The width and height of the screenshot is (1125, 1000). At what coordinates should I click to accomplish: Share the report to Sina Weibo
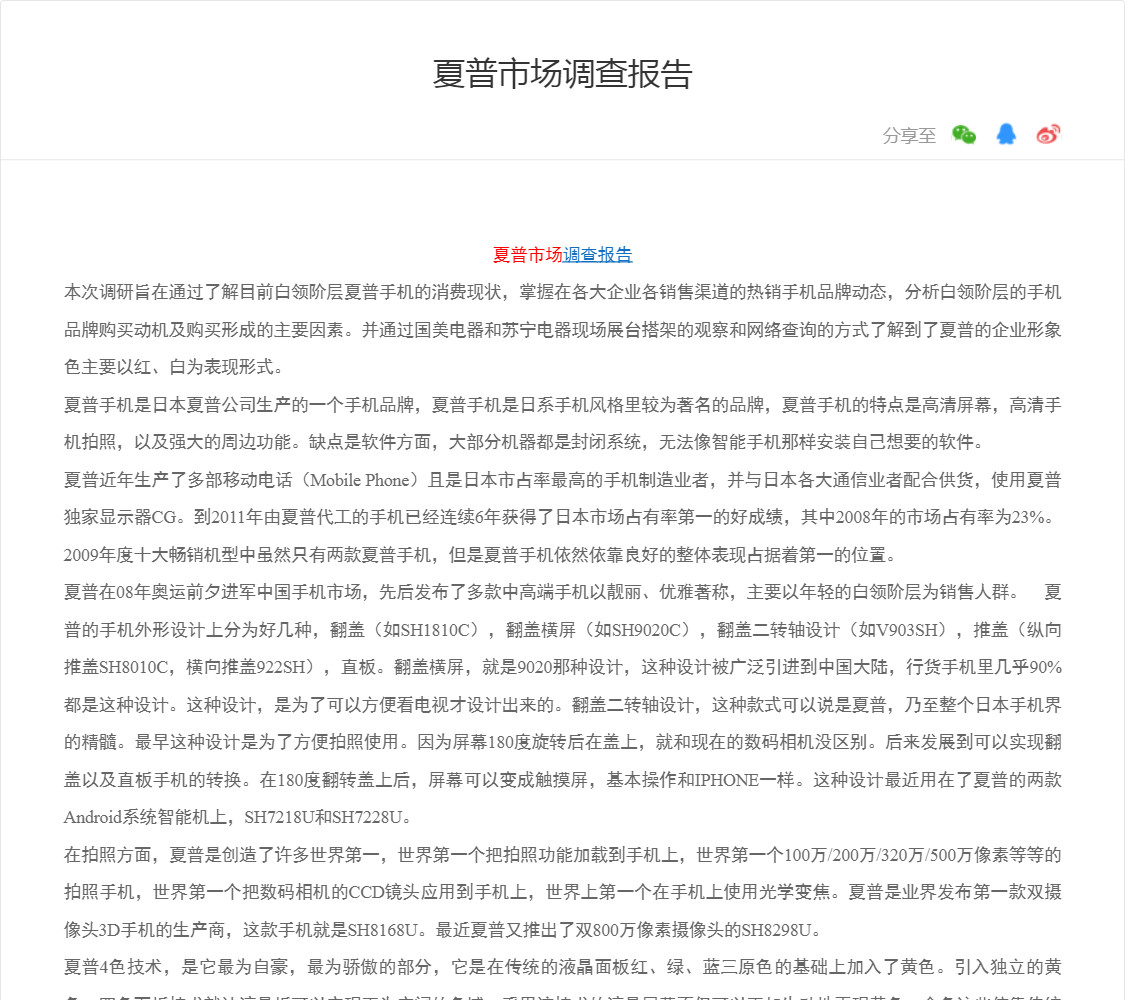click(1048, 134)
